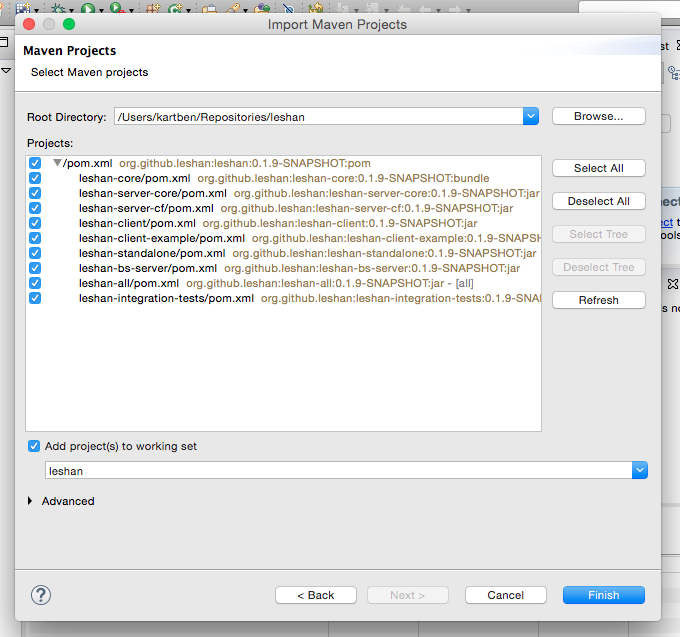Click the red close window button

pyautogui.click(x=29, y=24)
